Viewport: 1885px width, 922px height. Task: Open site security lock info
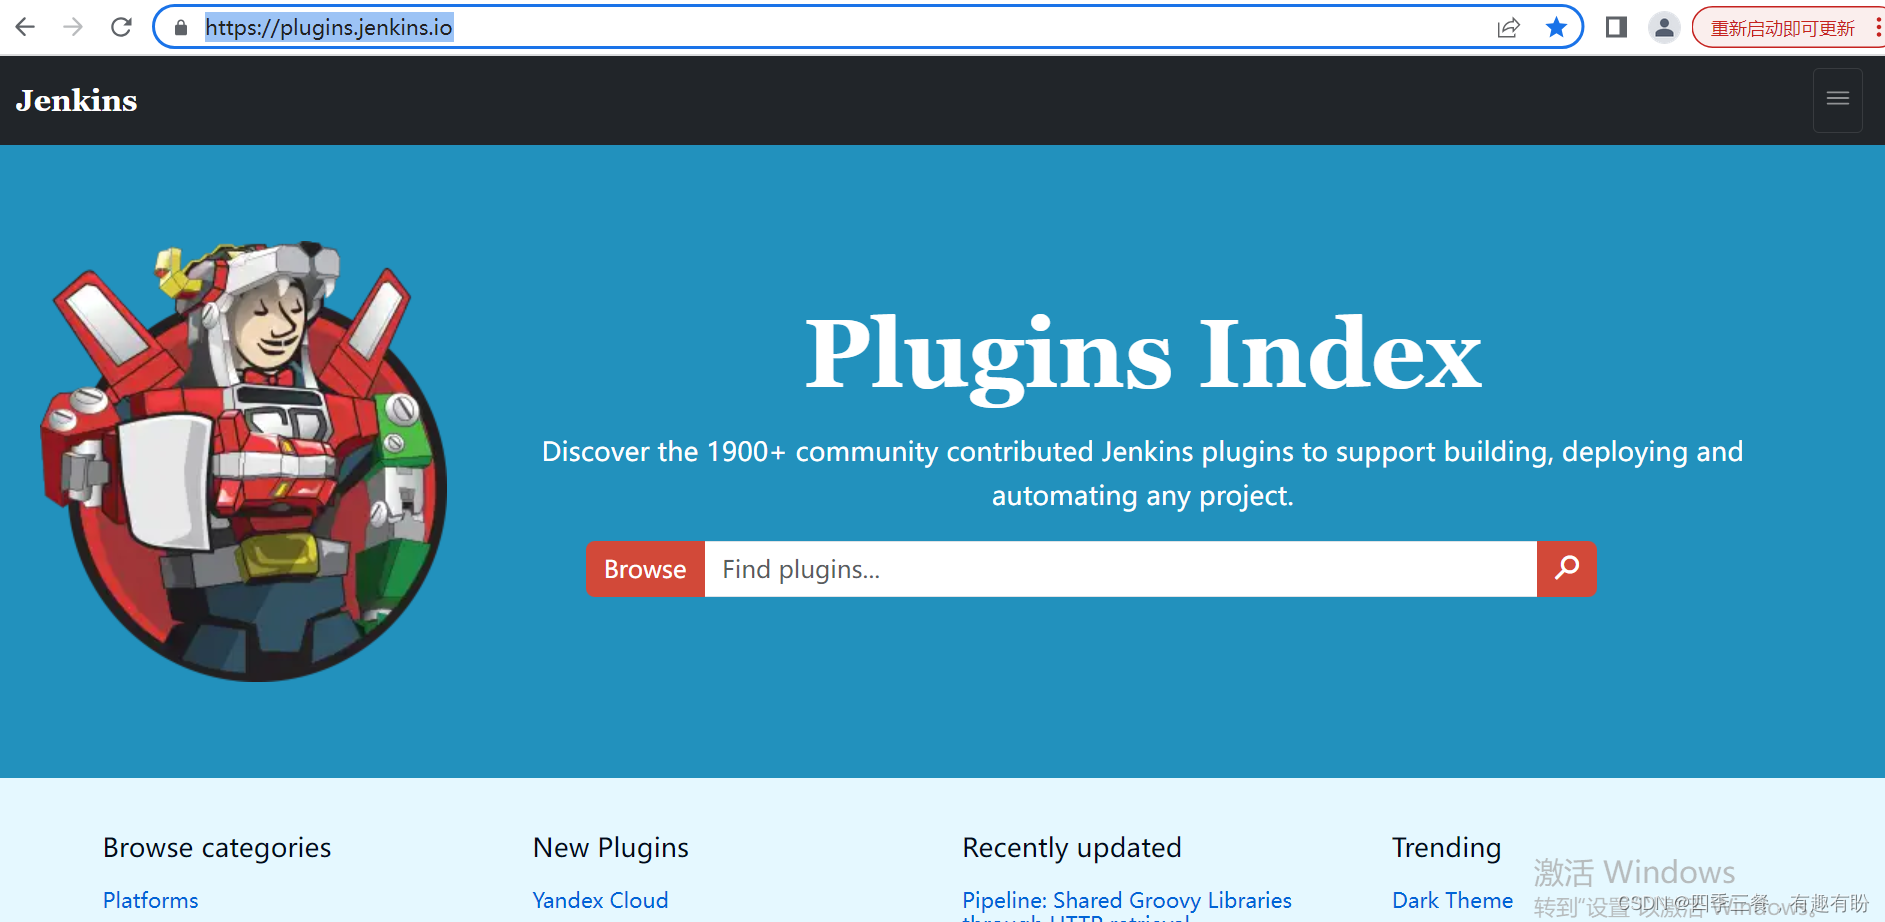[x=181, y=28]
